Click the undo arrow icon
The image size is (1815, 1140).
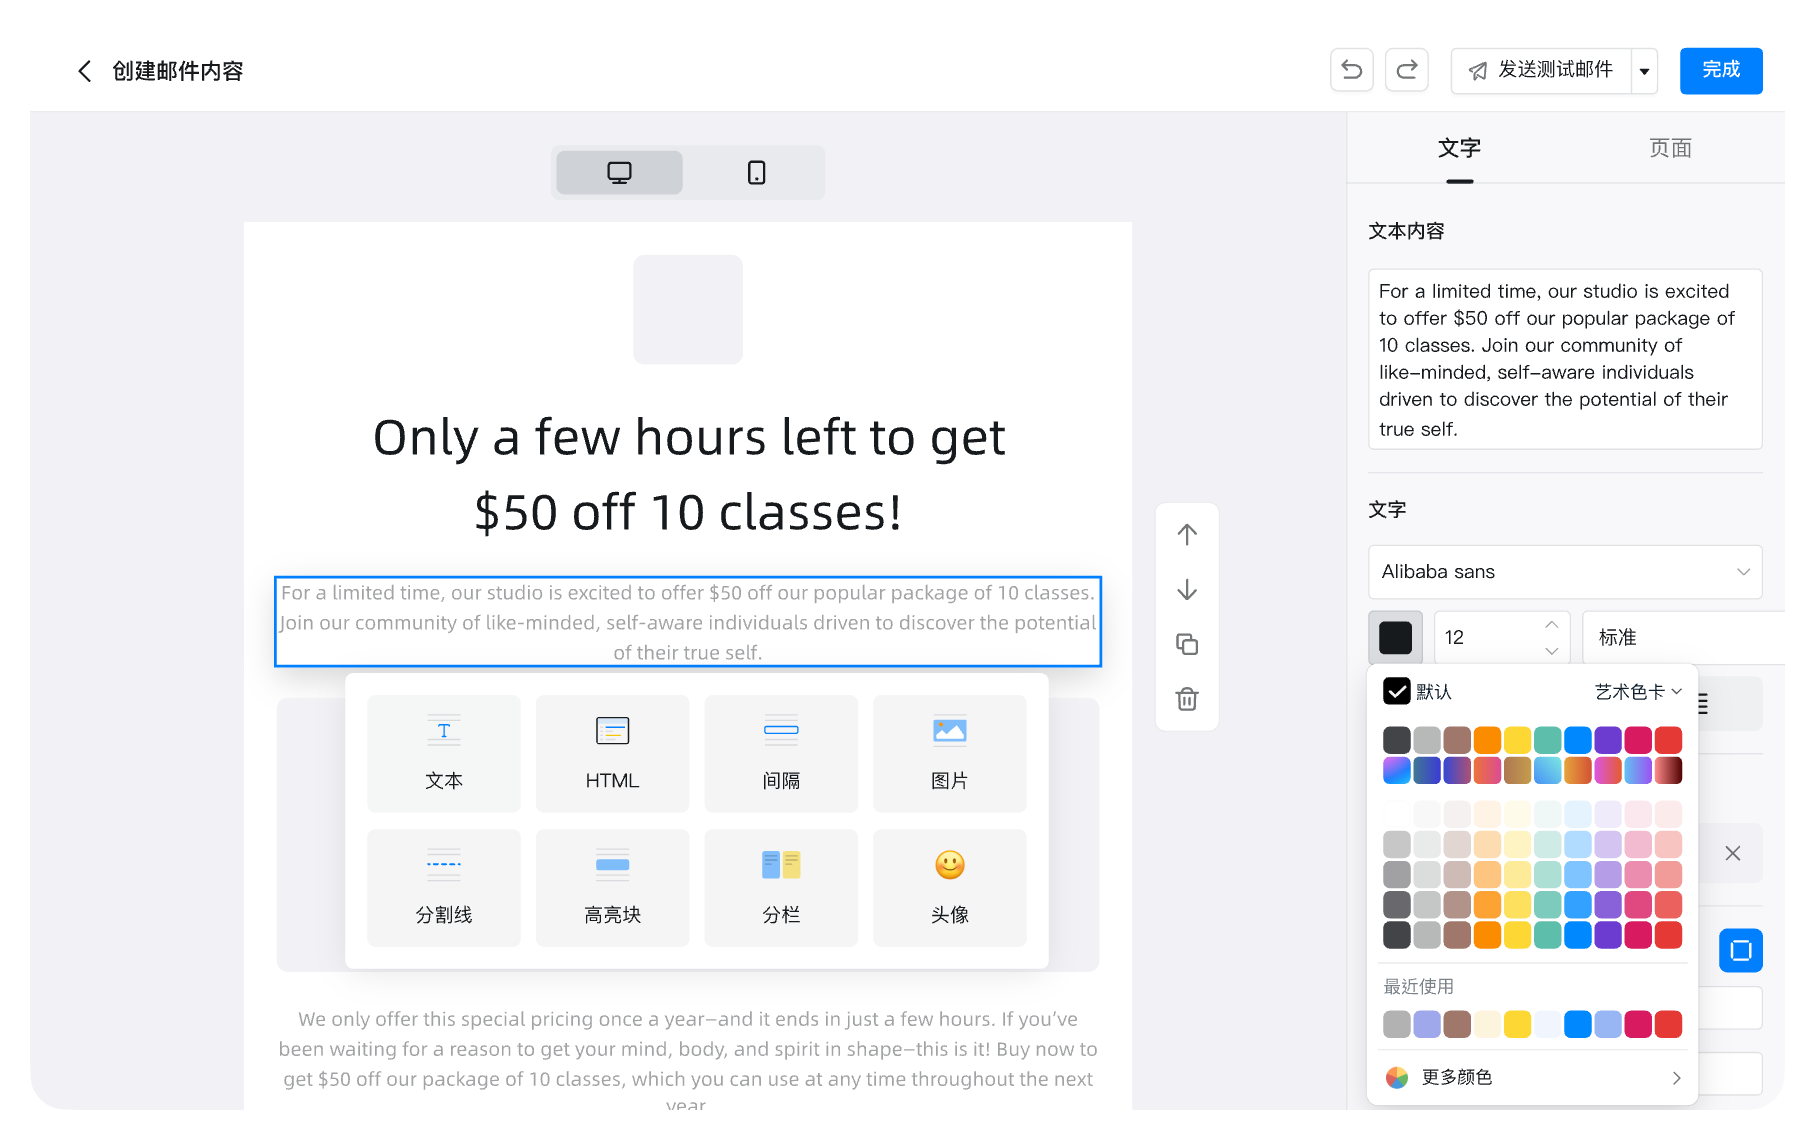pyautogui.click(x=1351, y=70)
